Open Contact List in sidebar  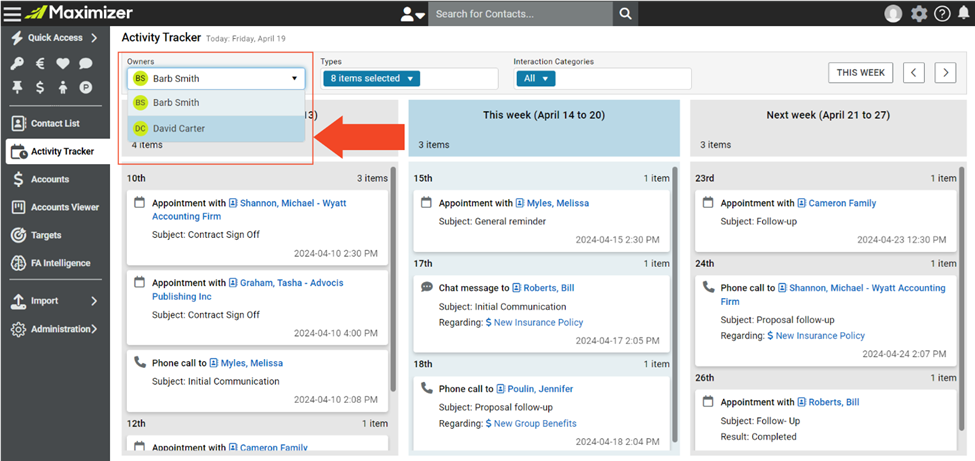click(x=55, y=123)
